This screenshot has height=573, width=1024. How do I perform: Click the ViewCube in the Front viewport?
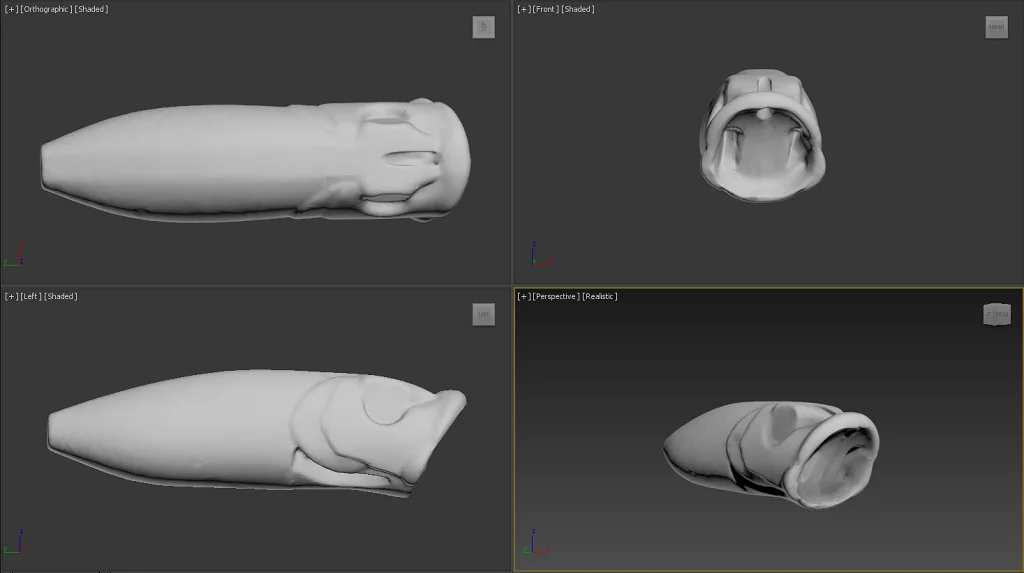coord(996,28)
